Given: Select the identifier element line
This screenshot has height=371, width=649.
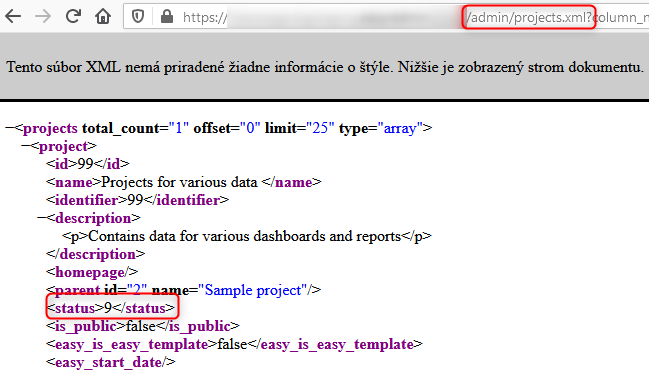Looking at the screenshot, I should pyautogui.click(x=137, y=200).
